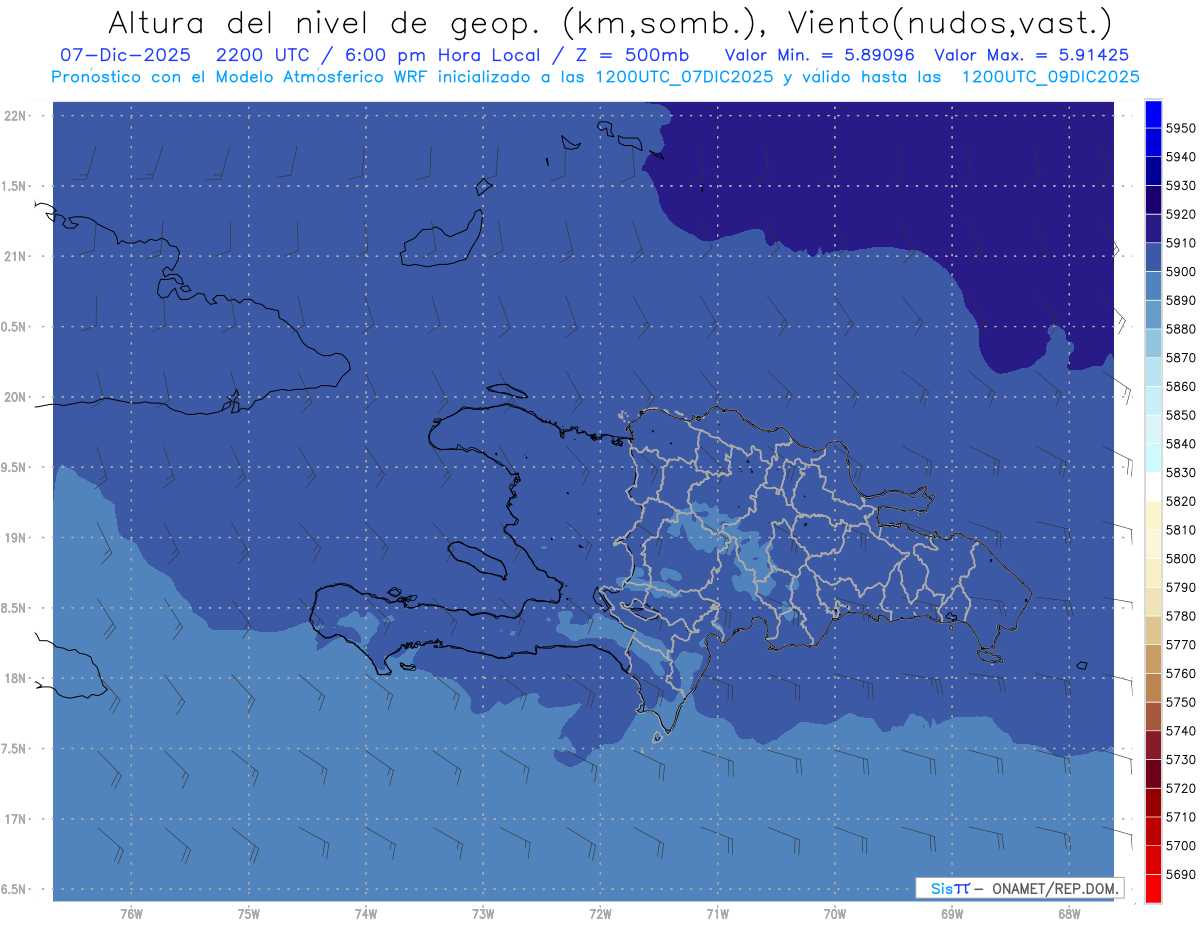Click the '5900' color scale label
1200x927 pixels.
click(1181, 272)
